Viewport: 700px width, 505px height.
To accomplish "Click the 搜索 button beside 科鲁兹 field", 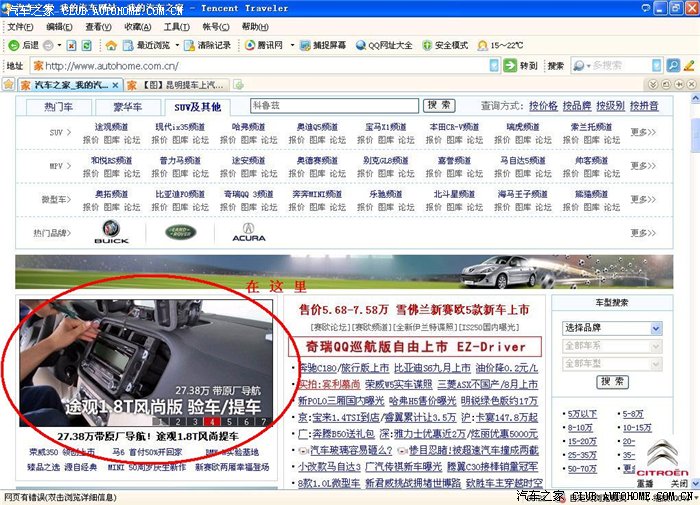I will (438, 105).
